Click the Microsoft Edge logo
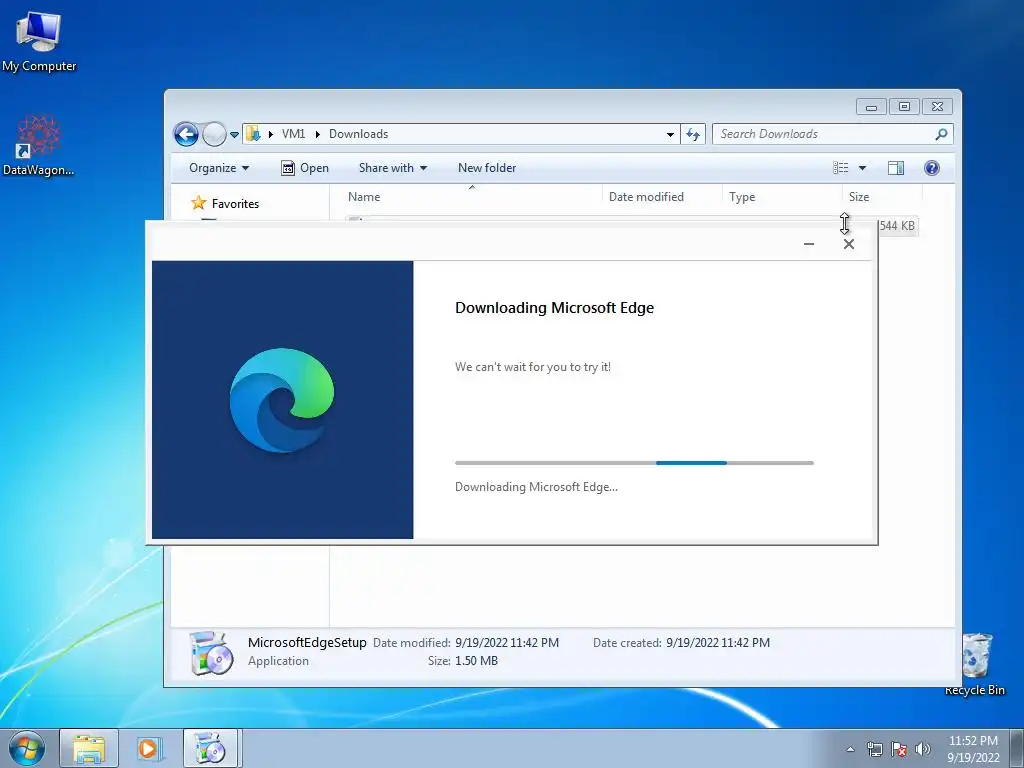 point(282,400)
